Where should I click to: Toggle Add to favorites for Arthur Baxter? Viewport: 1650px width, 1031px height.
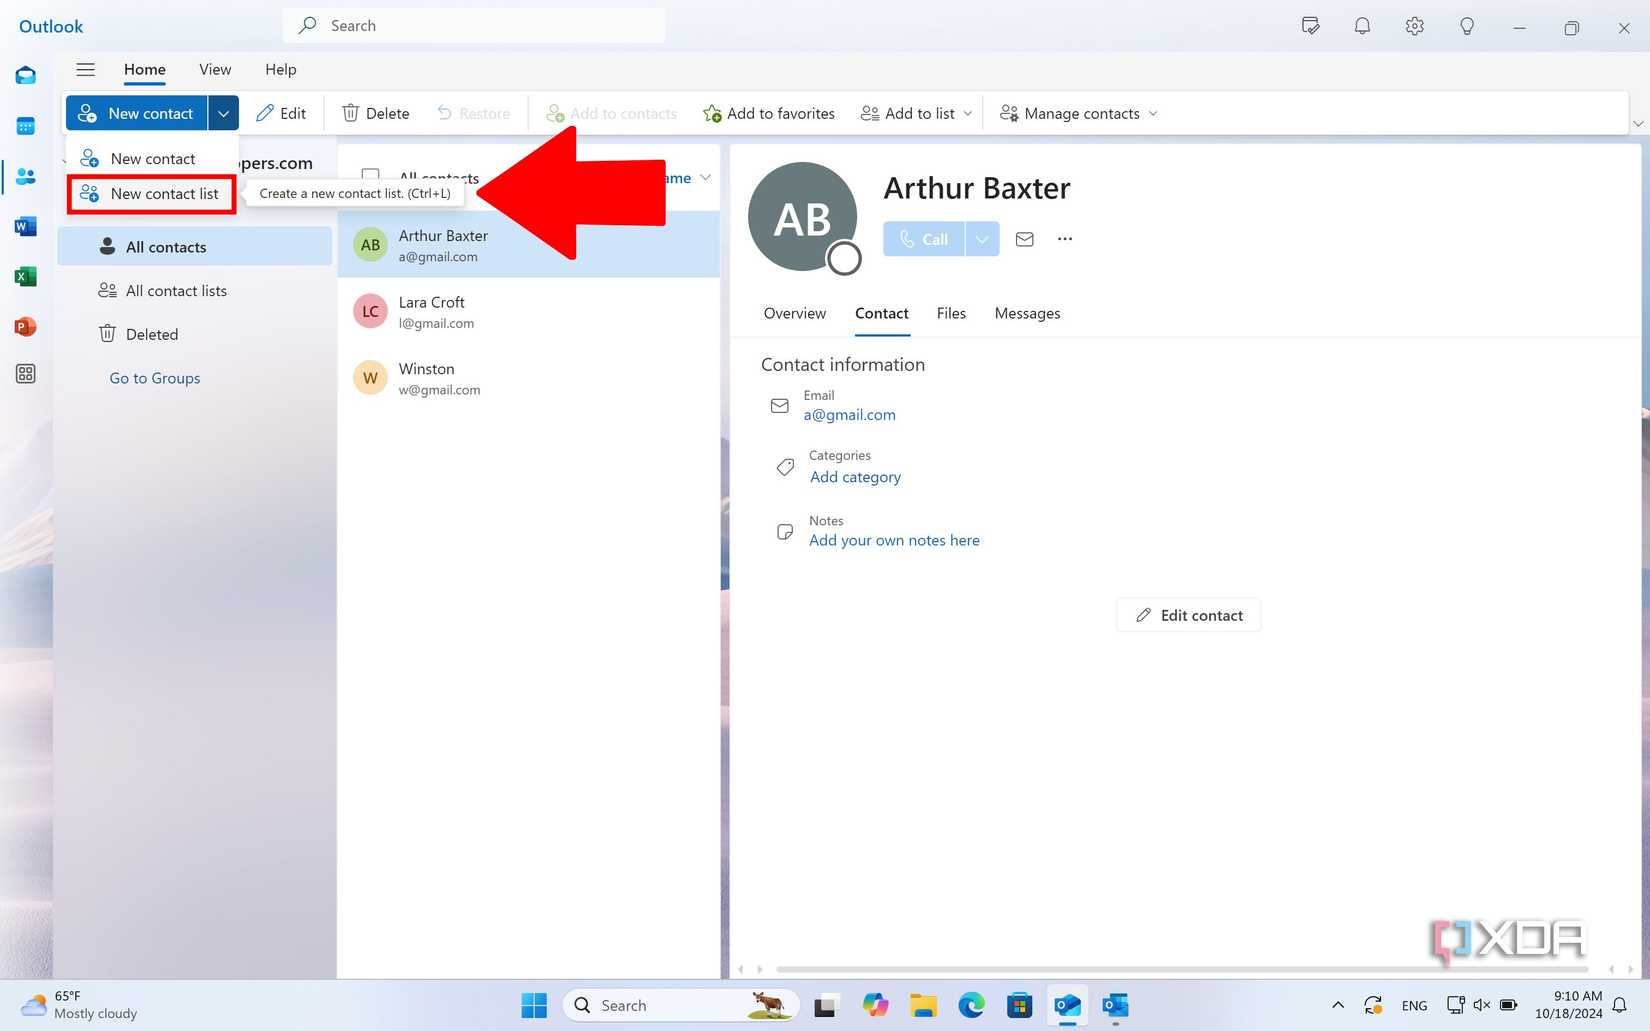pos(768,113)
